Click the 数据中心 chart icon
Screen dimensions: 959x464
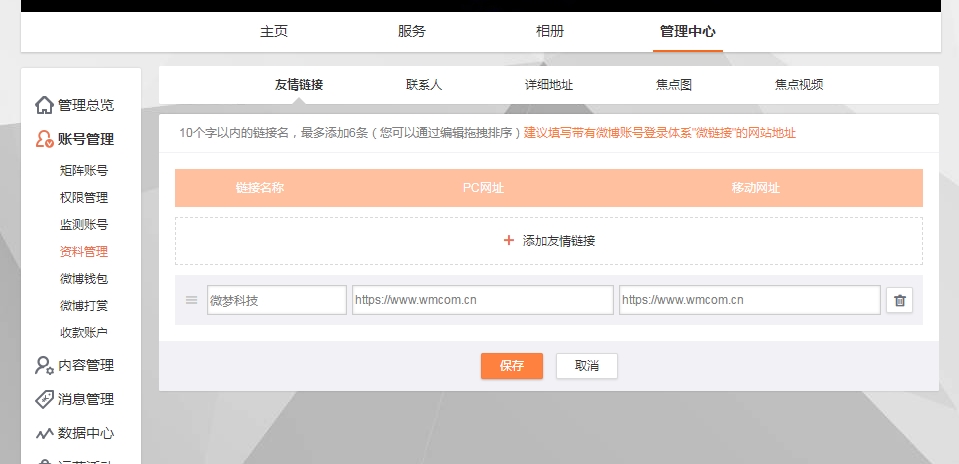tap(44, 434)
